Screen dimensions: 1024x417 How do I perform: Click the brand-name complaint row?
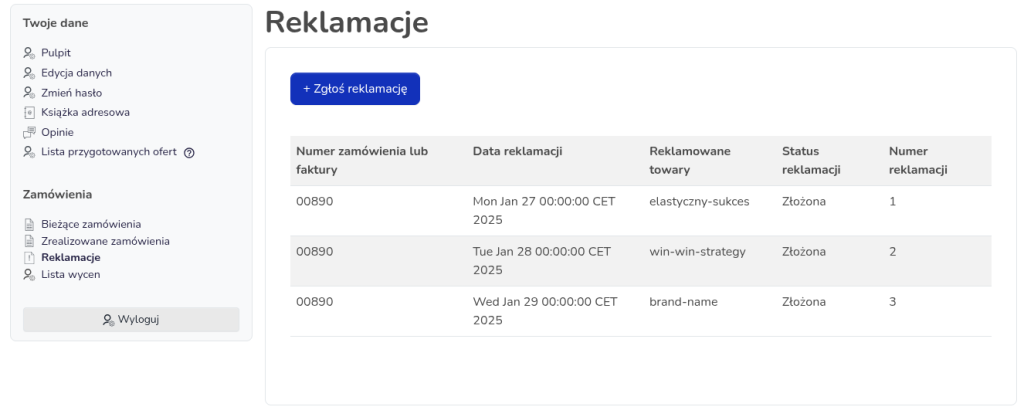(x=640, y=311)
